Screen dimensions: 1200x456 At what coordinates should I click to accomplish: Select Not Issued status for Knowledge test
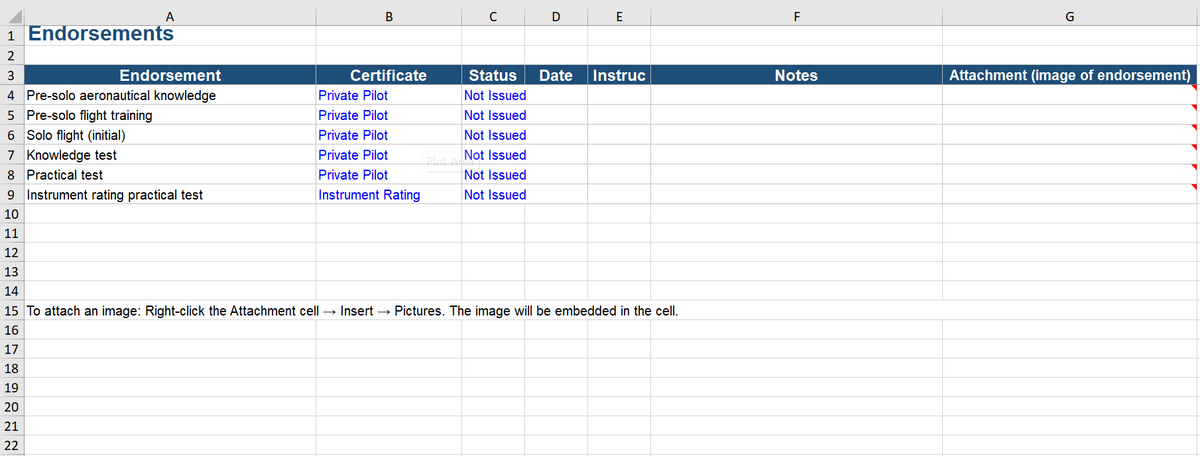click(492, 156)
